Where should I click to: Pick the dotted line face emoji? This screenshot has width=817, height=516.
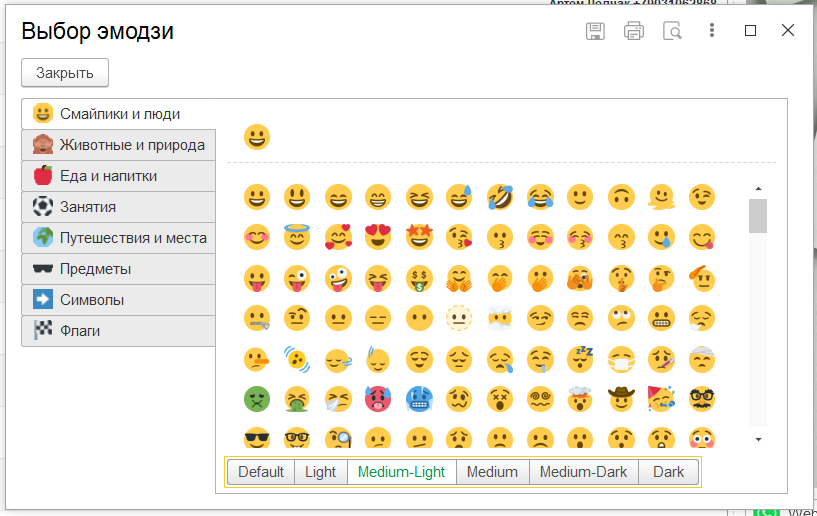click(x=459, y=318)
